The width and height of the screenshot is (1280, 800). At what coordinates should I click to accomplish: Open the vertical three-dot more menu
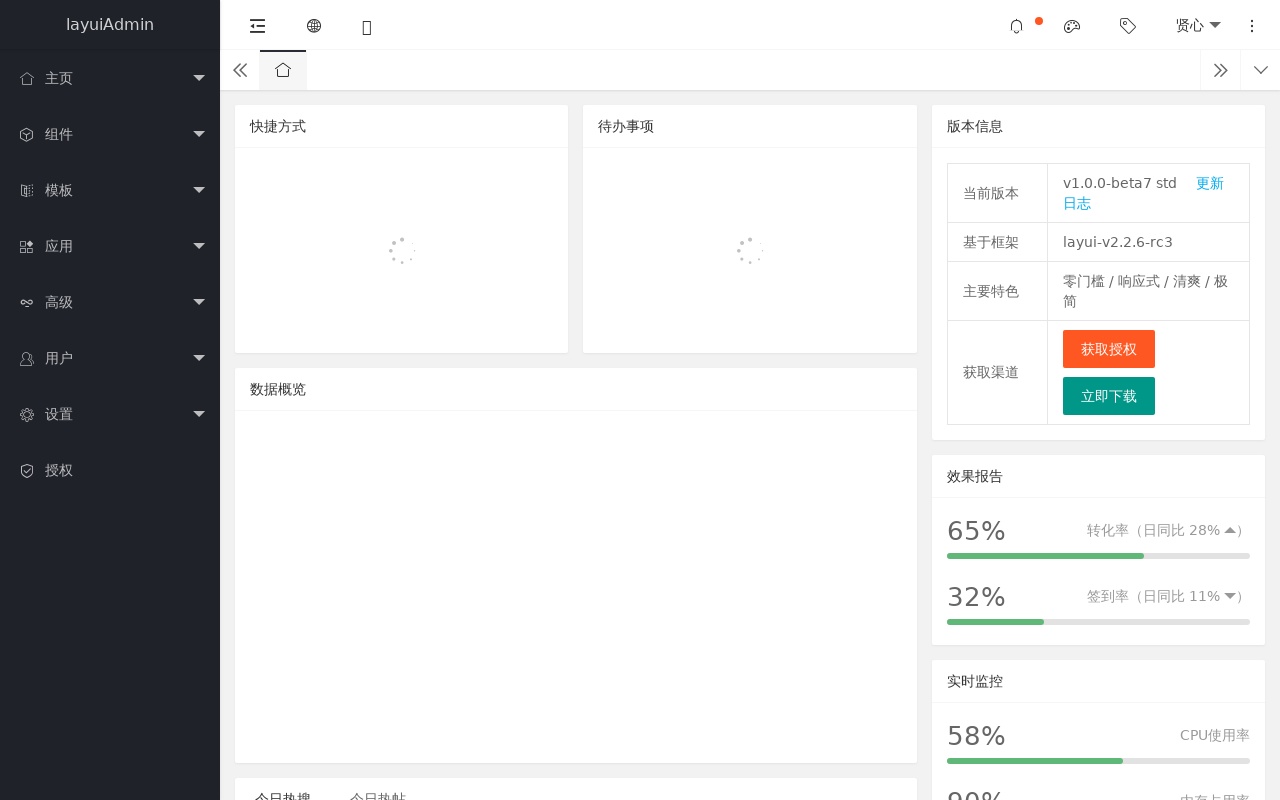(1252, 26)
